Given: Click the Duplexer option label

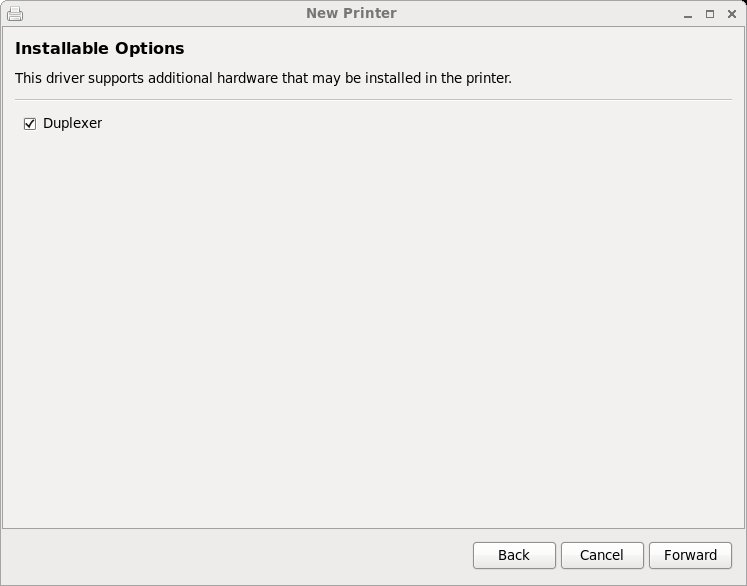Looking at the screenshot, I should pos(72,124).
